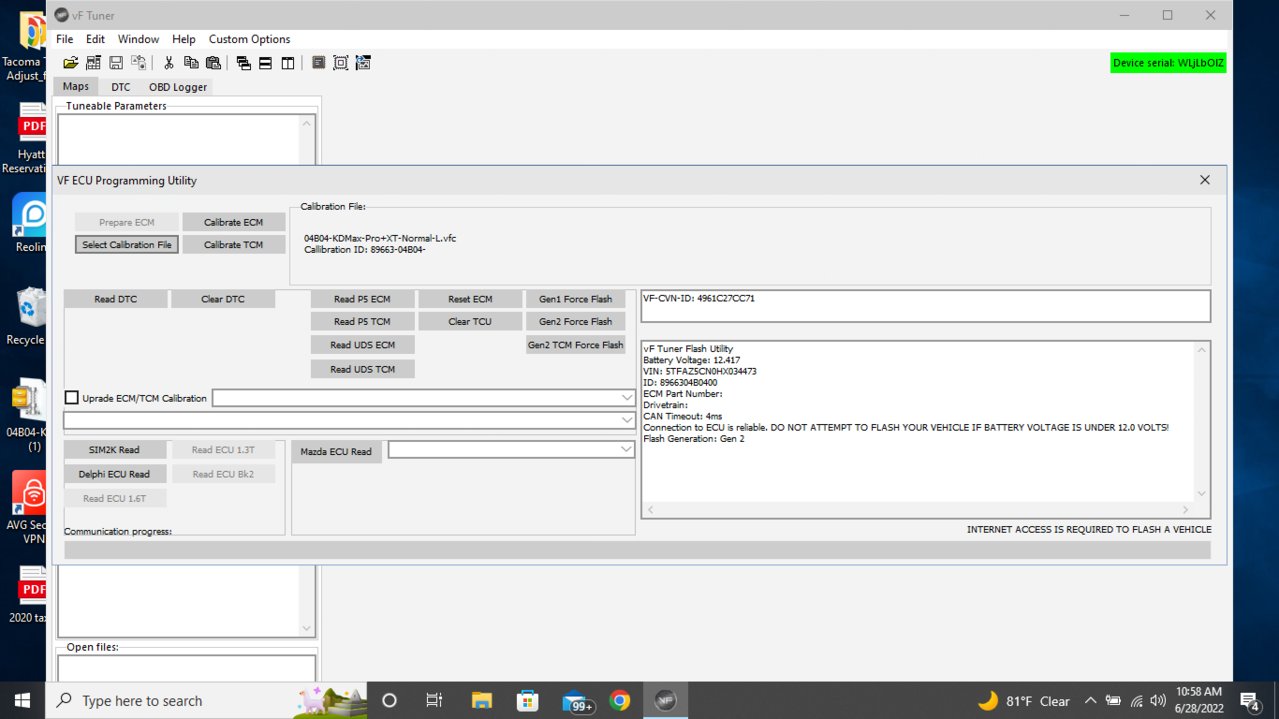Click the SIM2K Read button
Image resolution: width=1279 pixels, height=719 pixels.
(x=115, y=450)
